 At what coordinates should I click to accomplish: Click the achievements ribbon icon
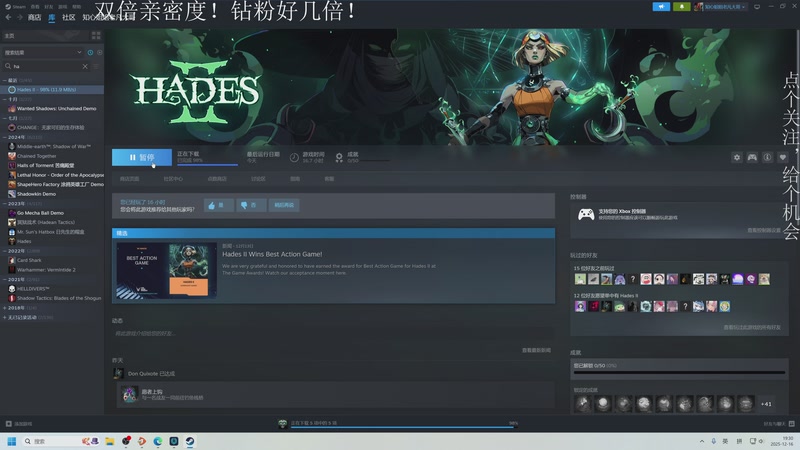point(339,158)
